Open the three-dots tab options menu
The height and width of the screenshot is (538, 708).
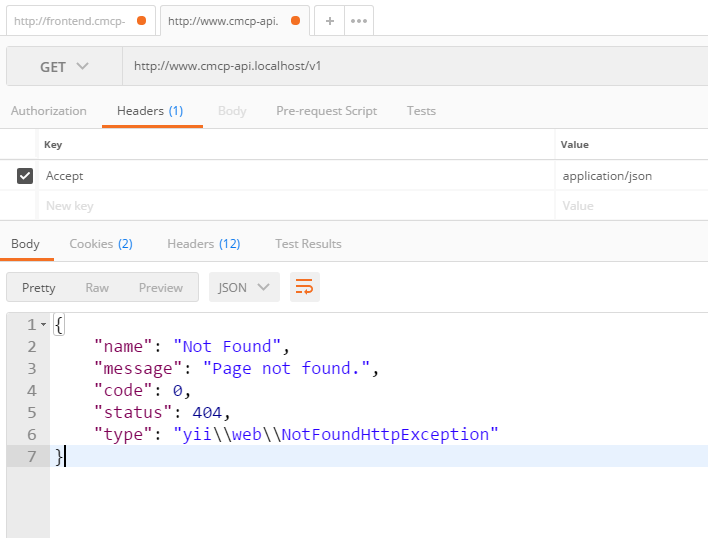pos(358,21)
